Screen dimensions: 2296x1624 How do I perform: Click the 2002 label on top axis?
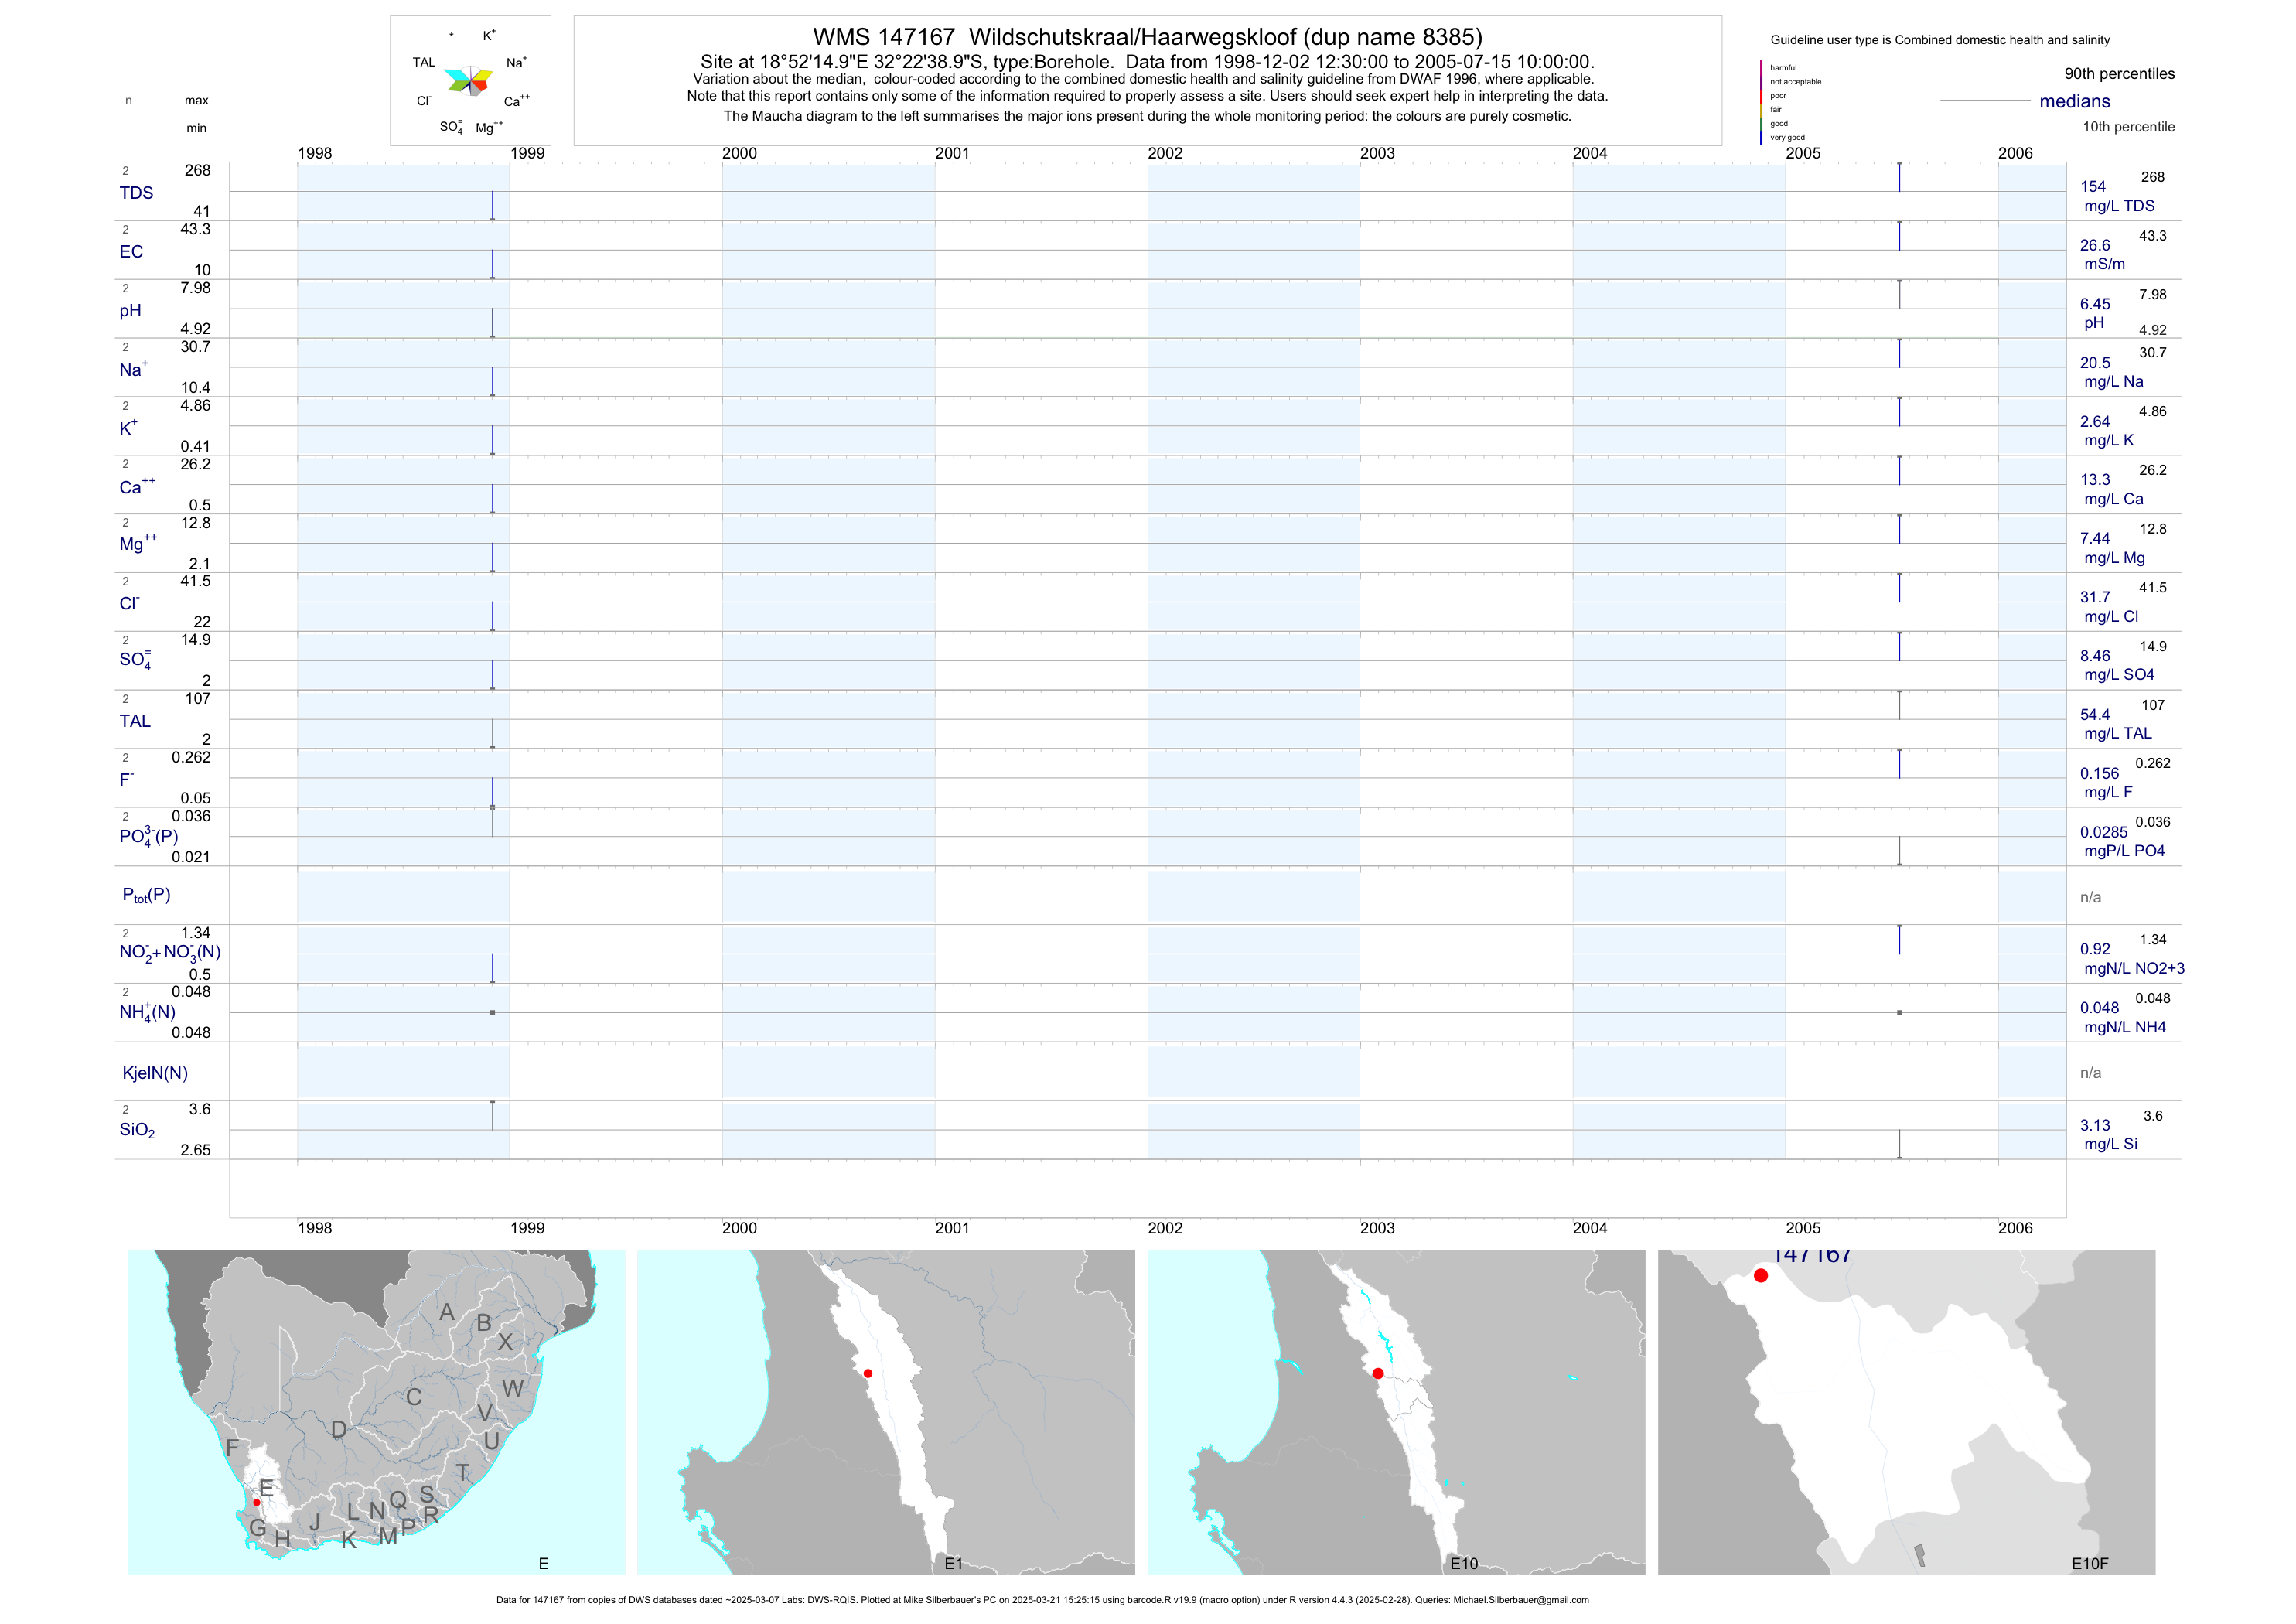point(1165,153)
